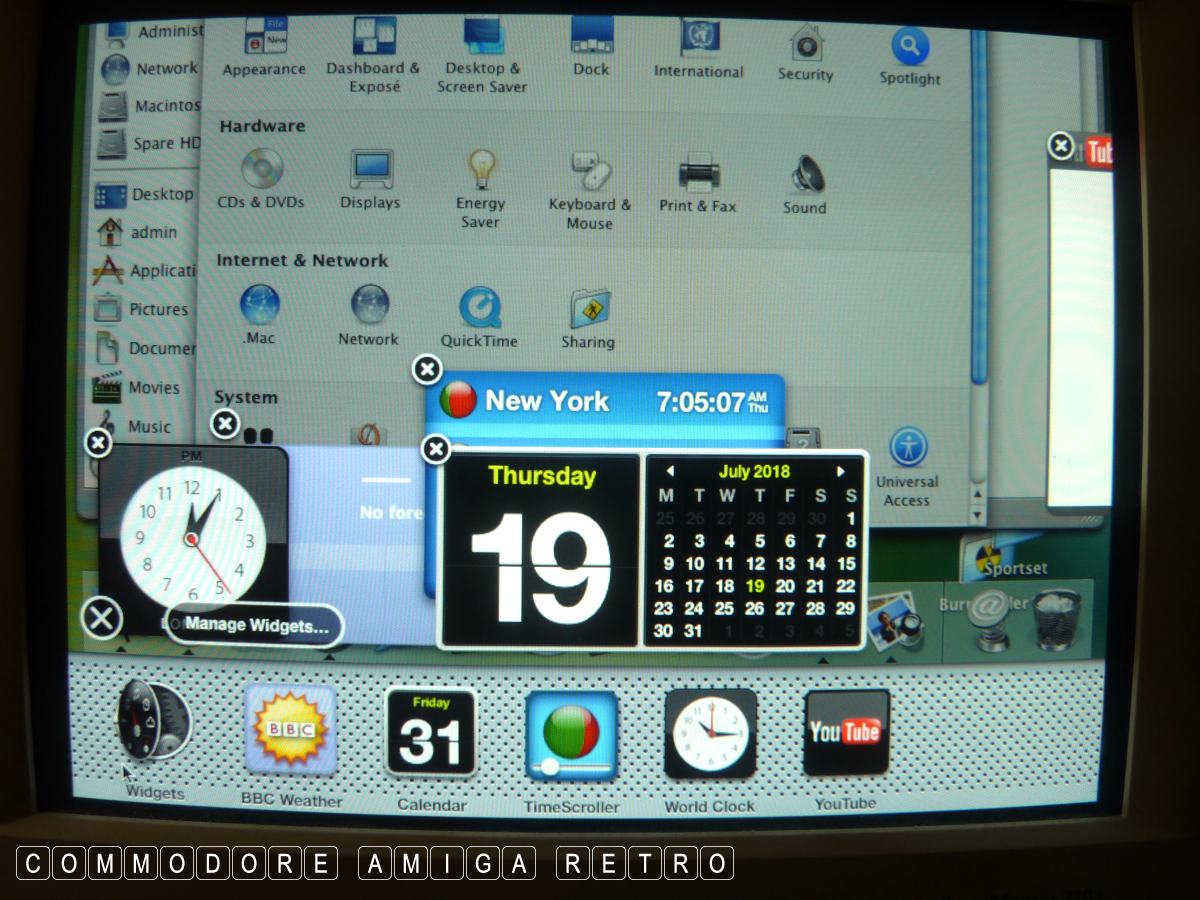Open the BBC Weather widget
The image size is (1200, 900).
tap(290, 731)
